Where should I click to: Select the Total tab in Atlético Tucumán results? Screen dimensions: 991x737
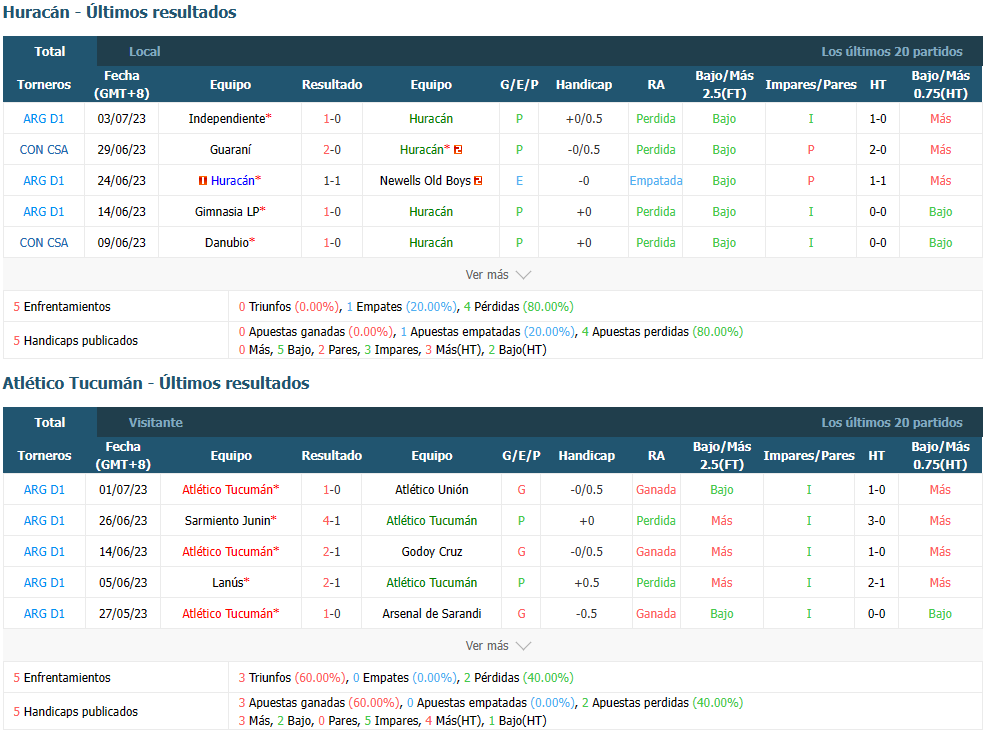pos(50,423)
